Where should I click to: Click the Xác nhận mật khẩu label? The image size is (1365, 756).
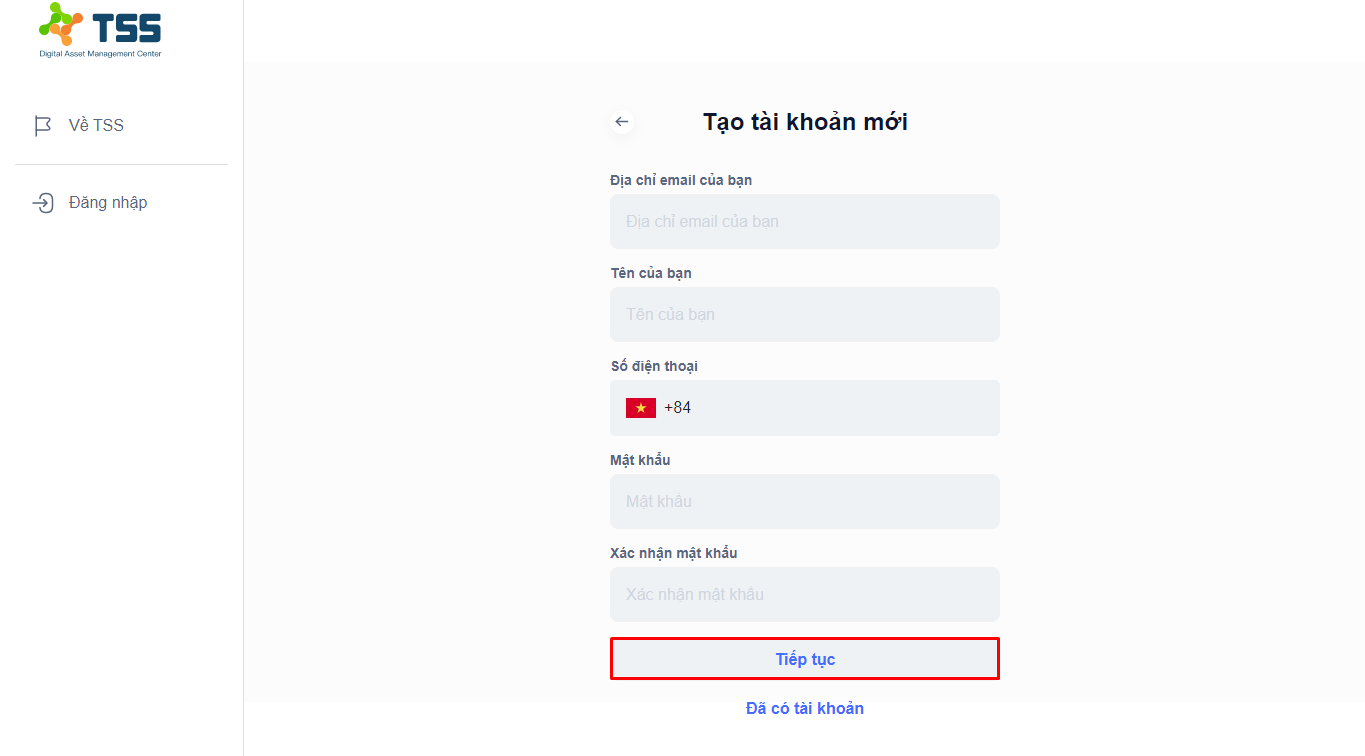(x=674, y=553)
